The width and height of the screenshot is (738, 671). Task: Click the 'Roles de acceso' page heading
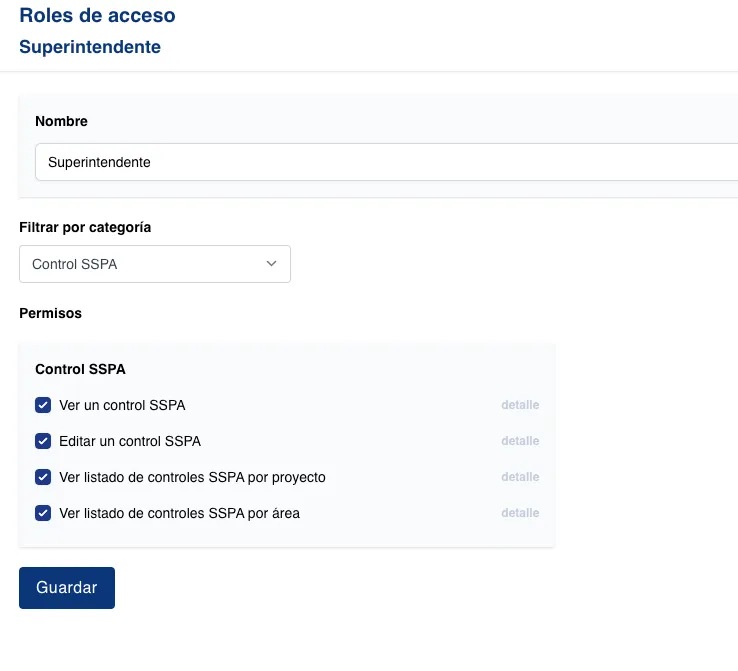[97, 16]
